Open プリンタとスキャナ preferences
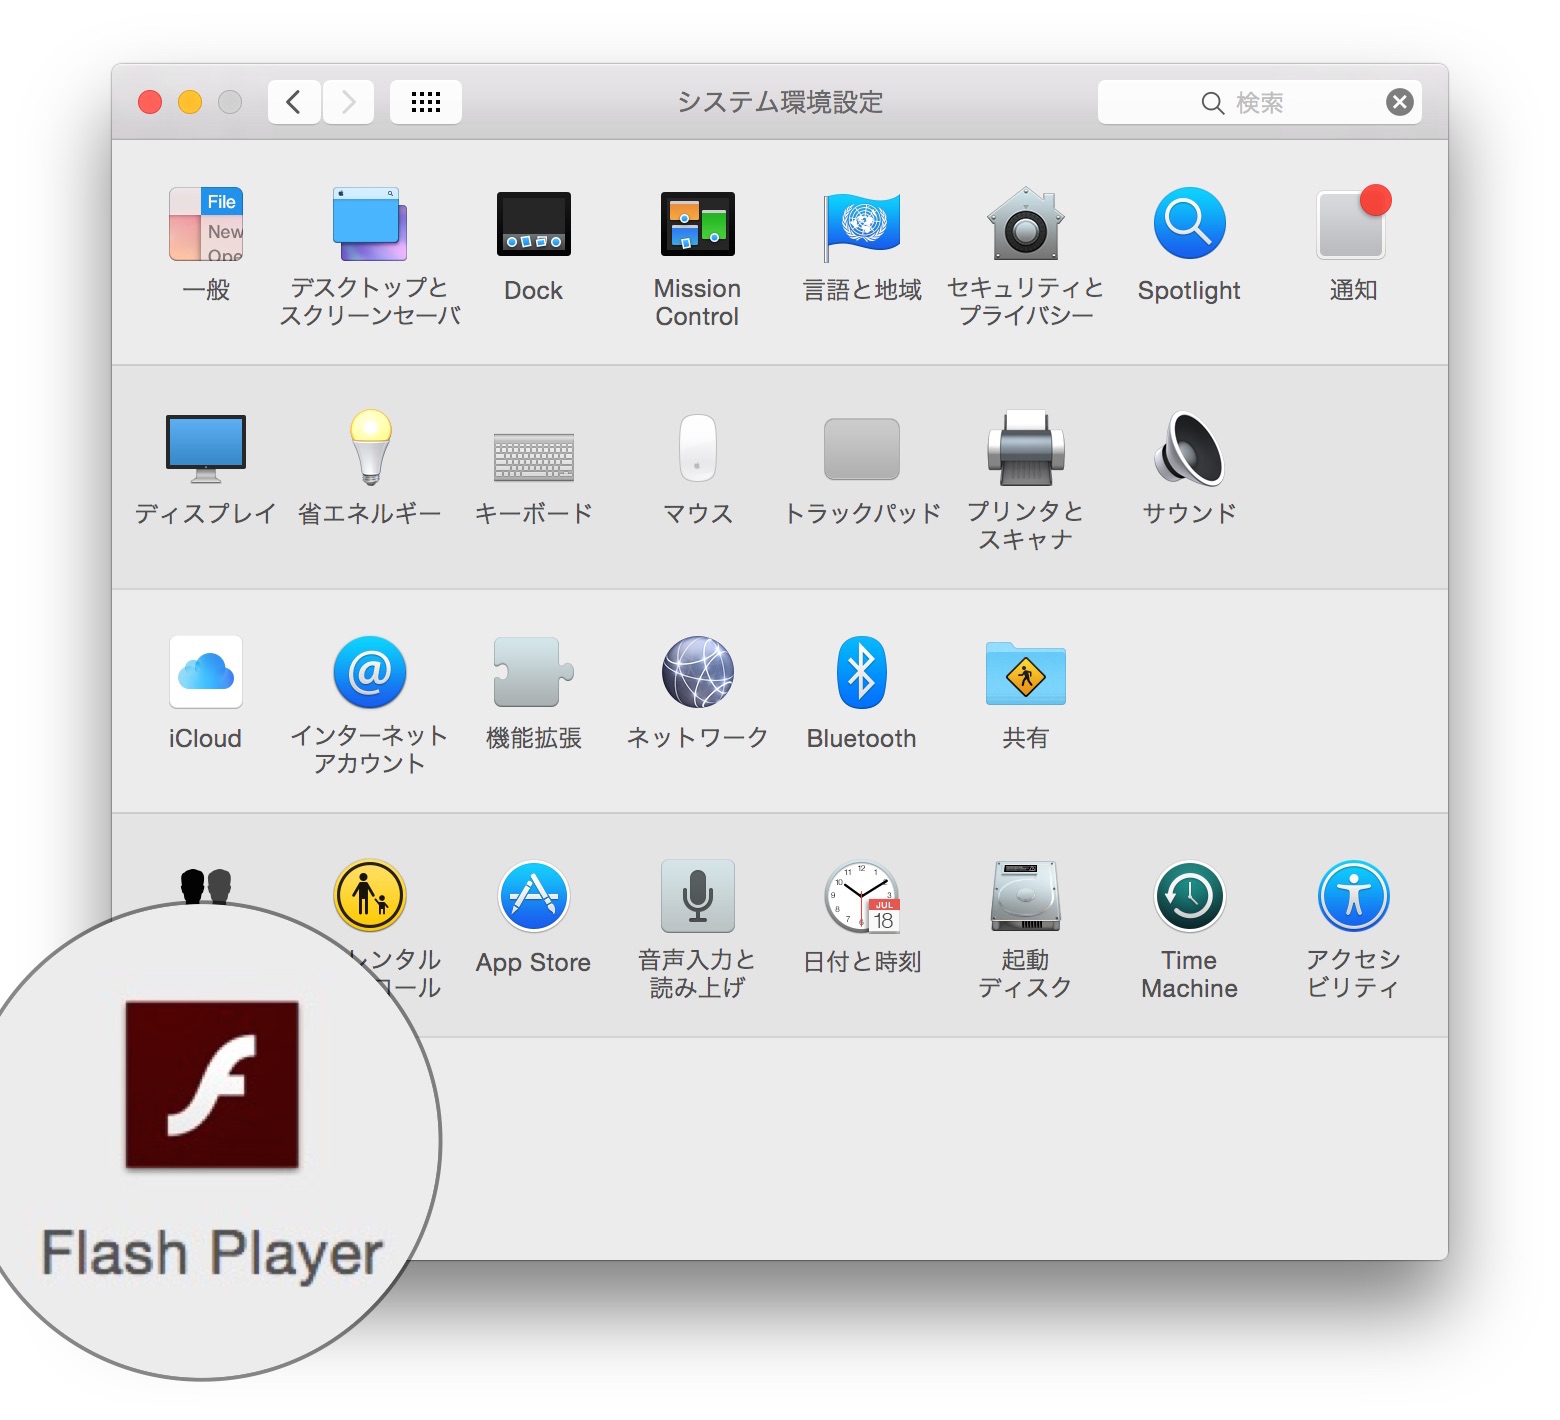This screenshot has height=1420, width=1560. point(1026,448)
